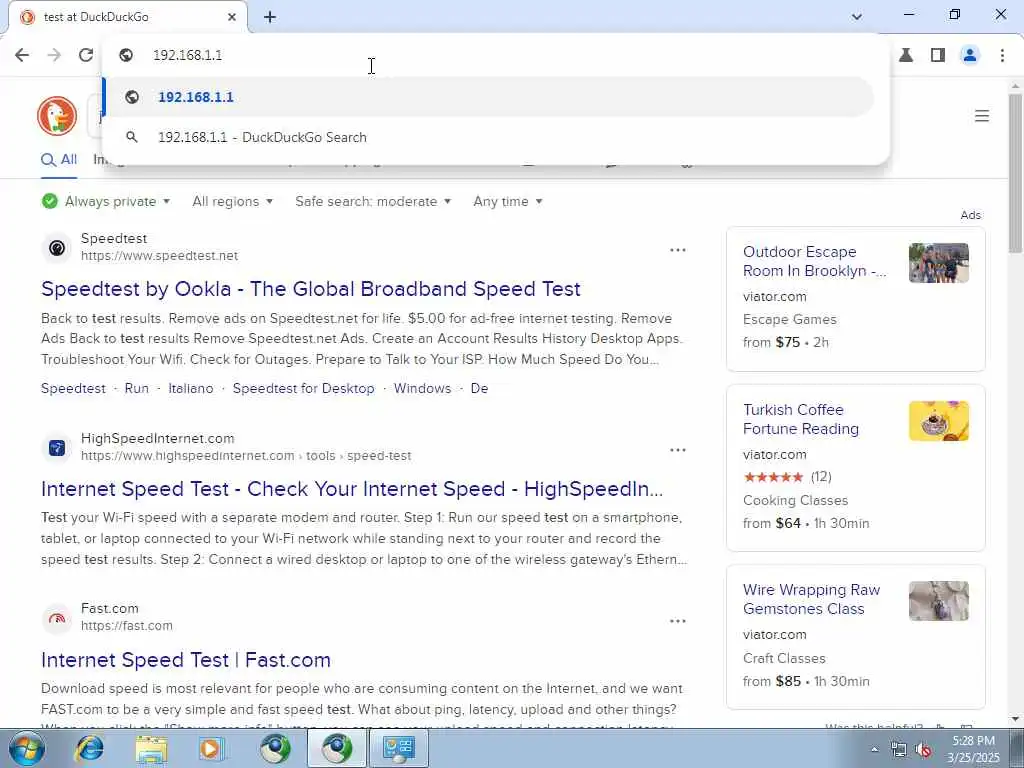Open 'Internet Speed Test | Fast.com' result
1024x768 pixels.
(185, 660)
